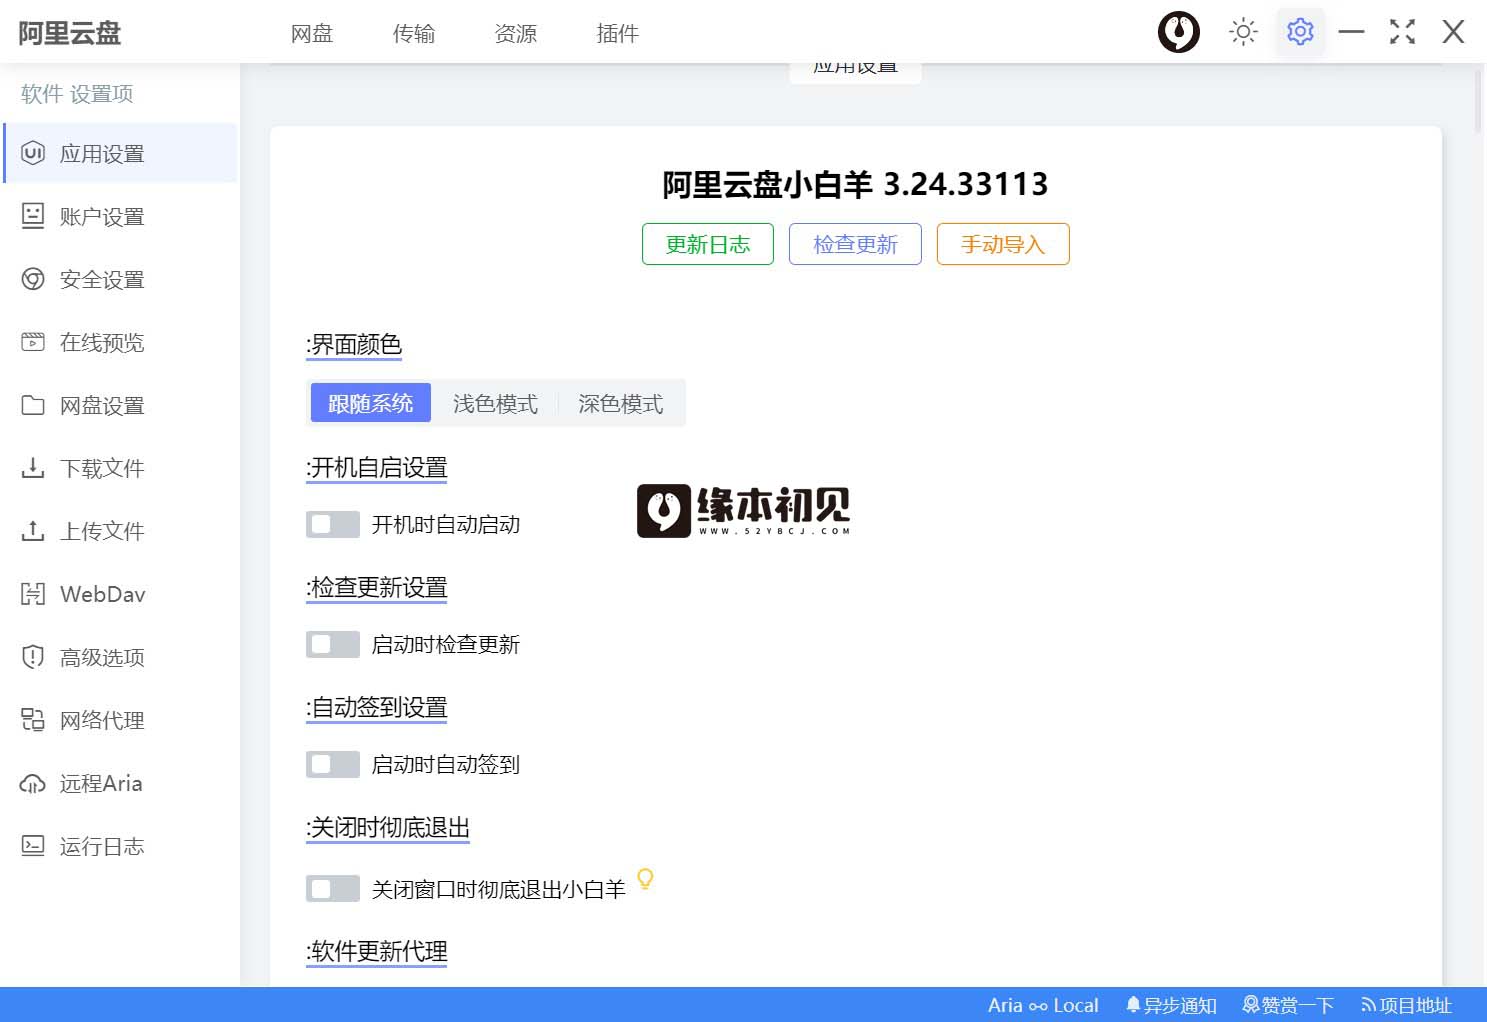
Task: Click Aria Local connection status
Action: [1043, 1005]
